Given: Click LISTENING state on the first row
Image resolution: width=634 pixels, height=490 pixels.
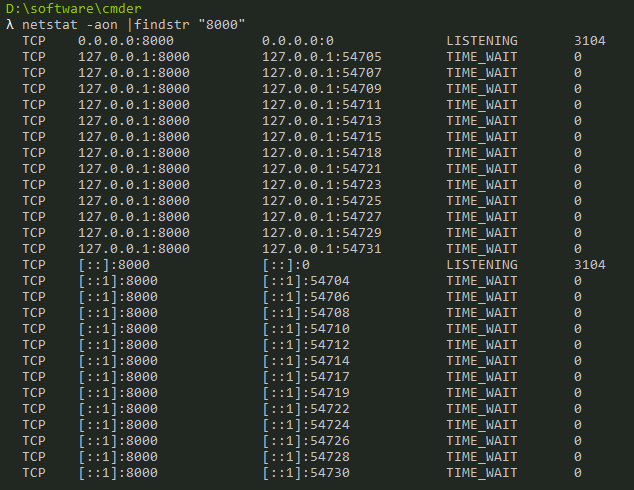Looking at the screenshot, I should pos(482,41).
